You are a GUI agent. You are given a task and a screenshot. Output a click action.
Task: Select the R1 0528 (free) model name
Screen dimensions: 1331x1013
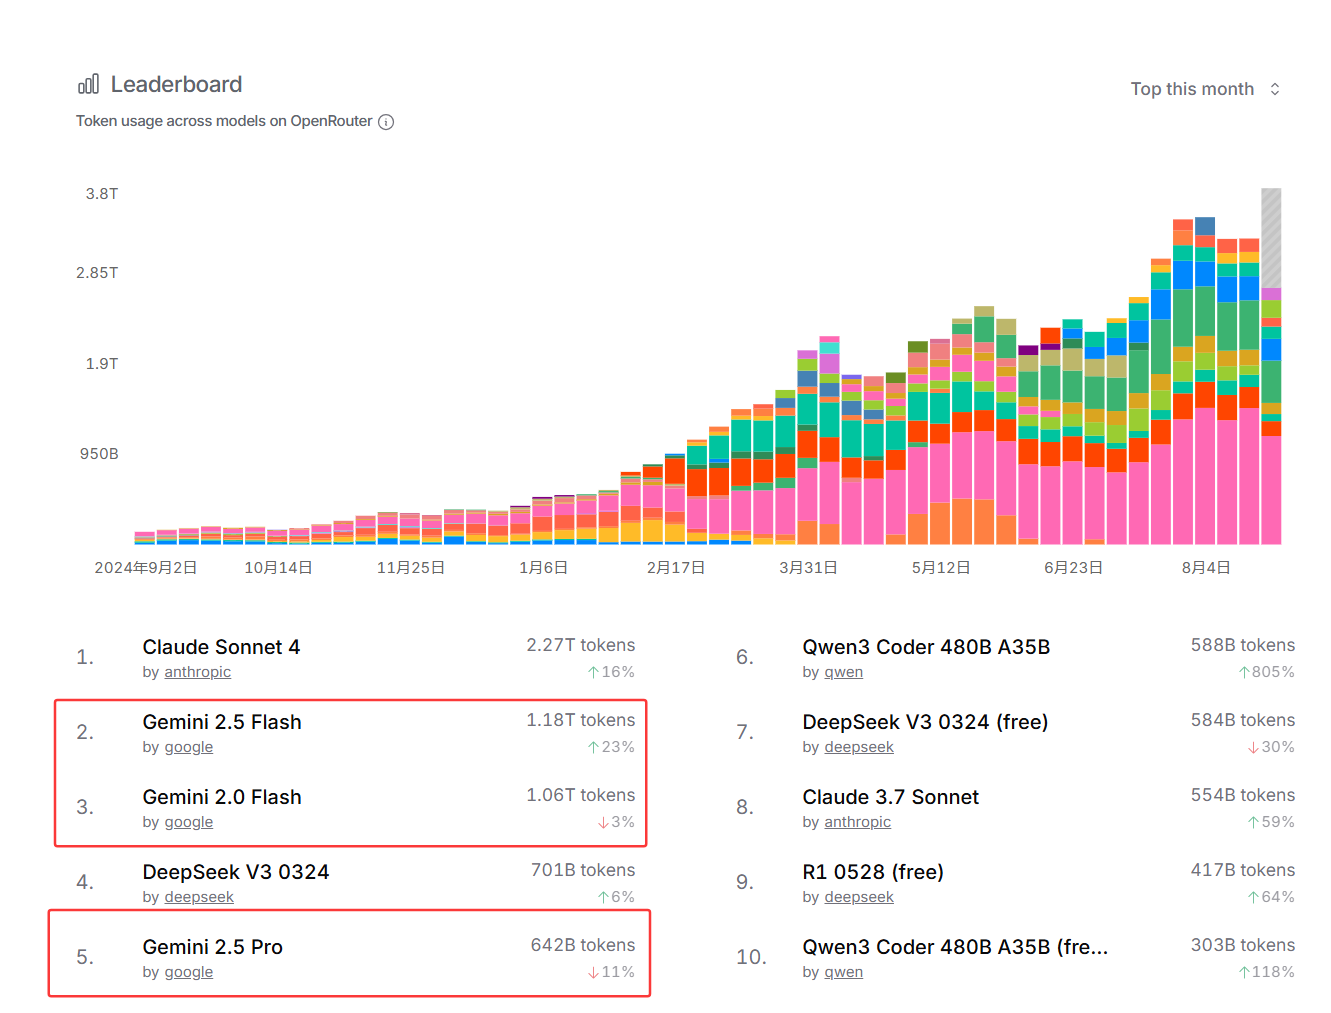click(x=873, y=872)
